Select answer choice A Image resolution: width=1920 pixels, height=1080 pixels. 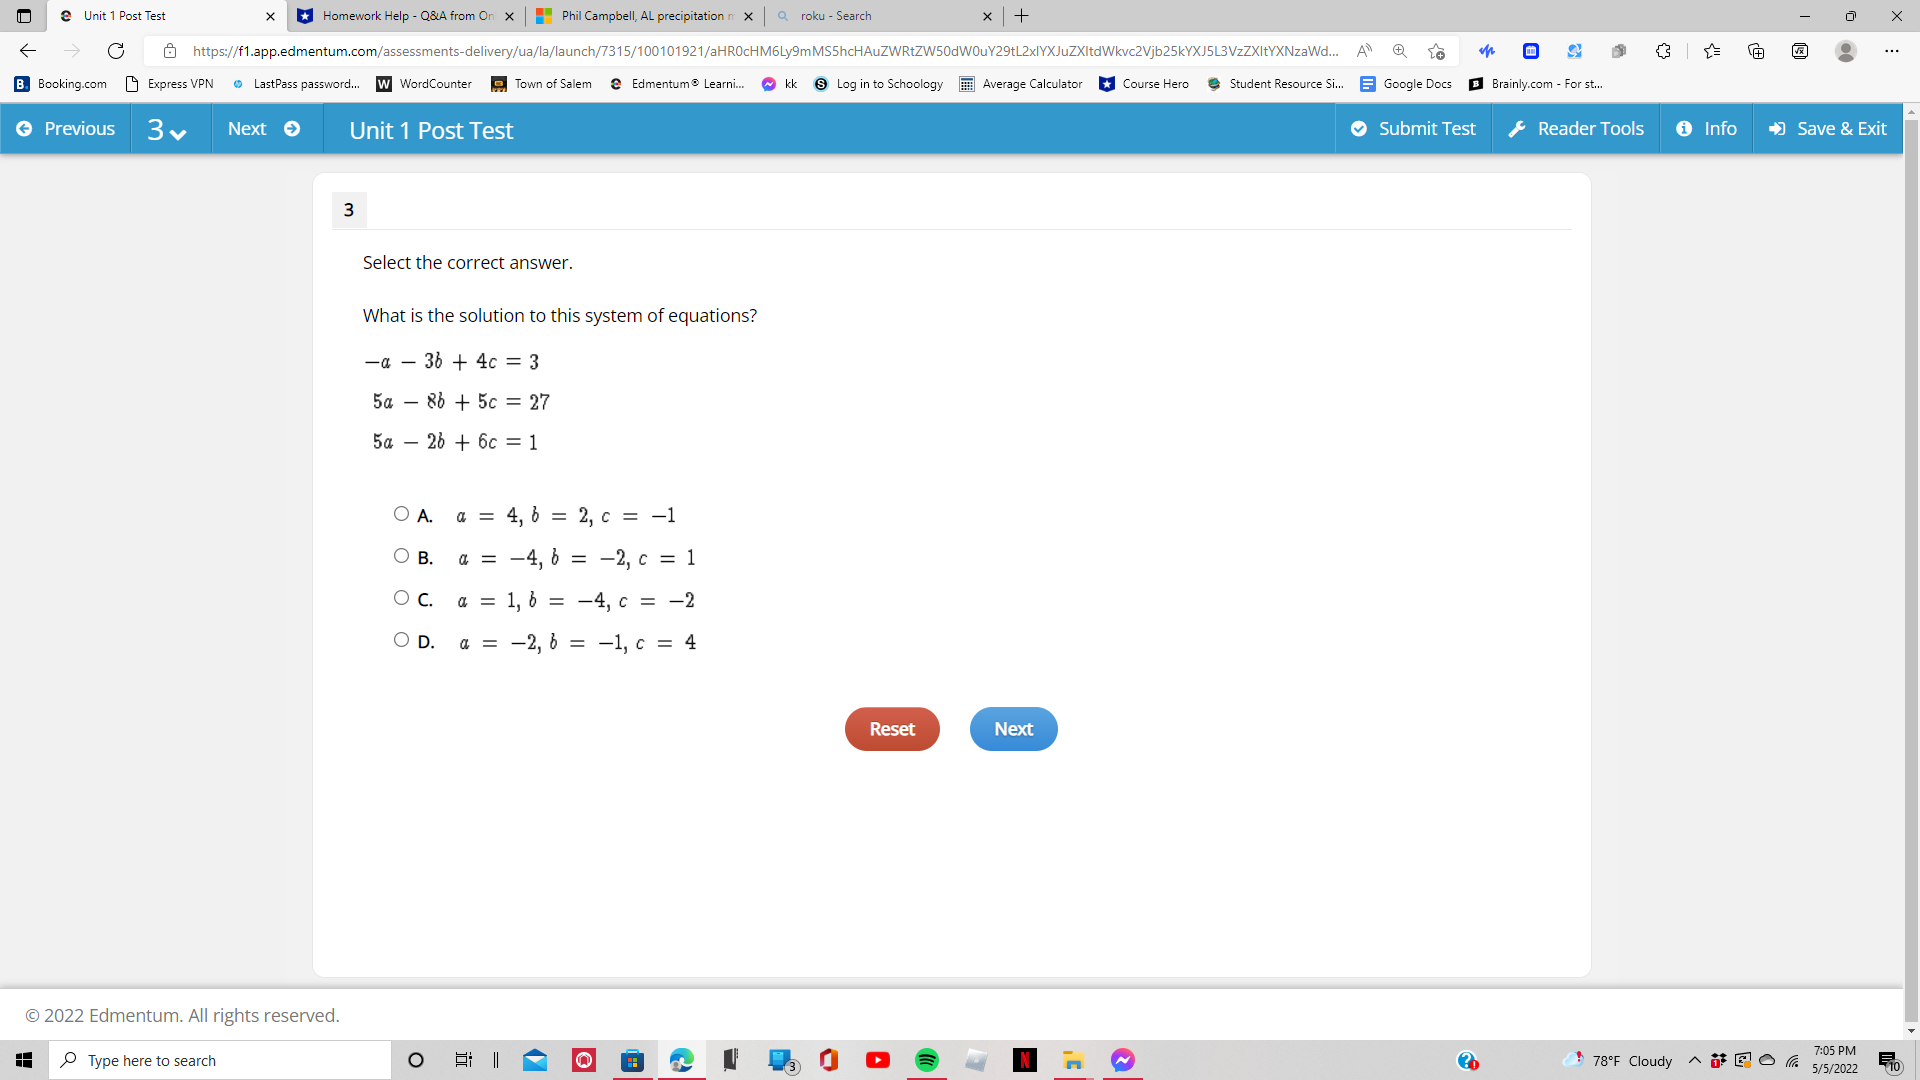pos(401,513)
